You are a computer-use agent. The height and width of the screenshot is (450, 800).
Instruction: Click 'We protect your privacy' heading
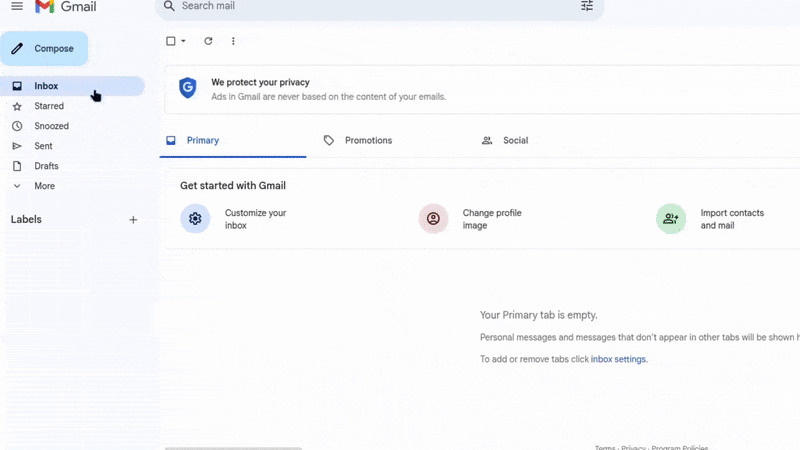pos(260,82)
